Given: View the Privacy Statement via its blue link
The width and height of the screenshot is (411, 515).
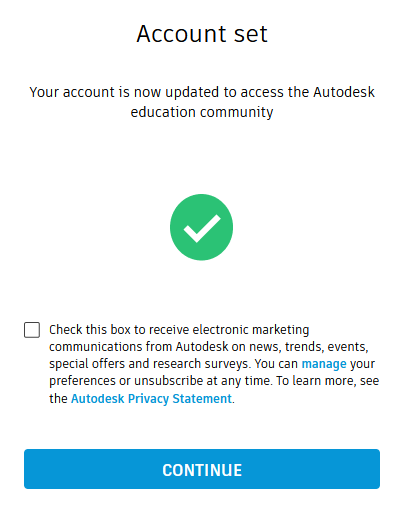Looking at the screenshot, I should pos(151,399).
